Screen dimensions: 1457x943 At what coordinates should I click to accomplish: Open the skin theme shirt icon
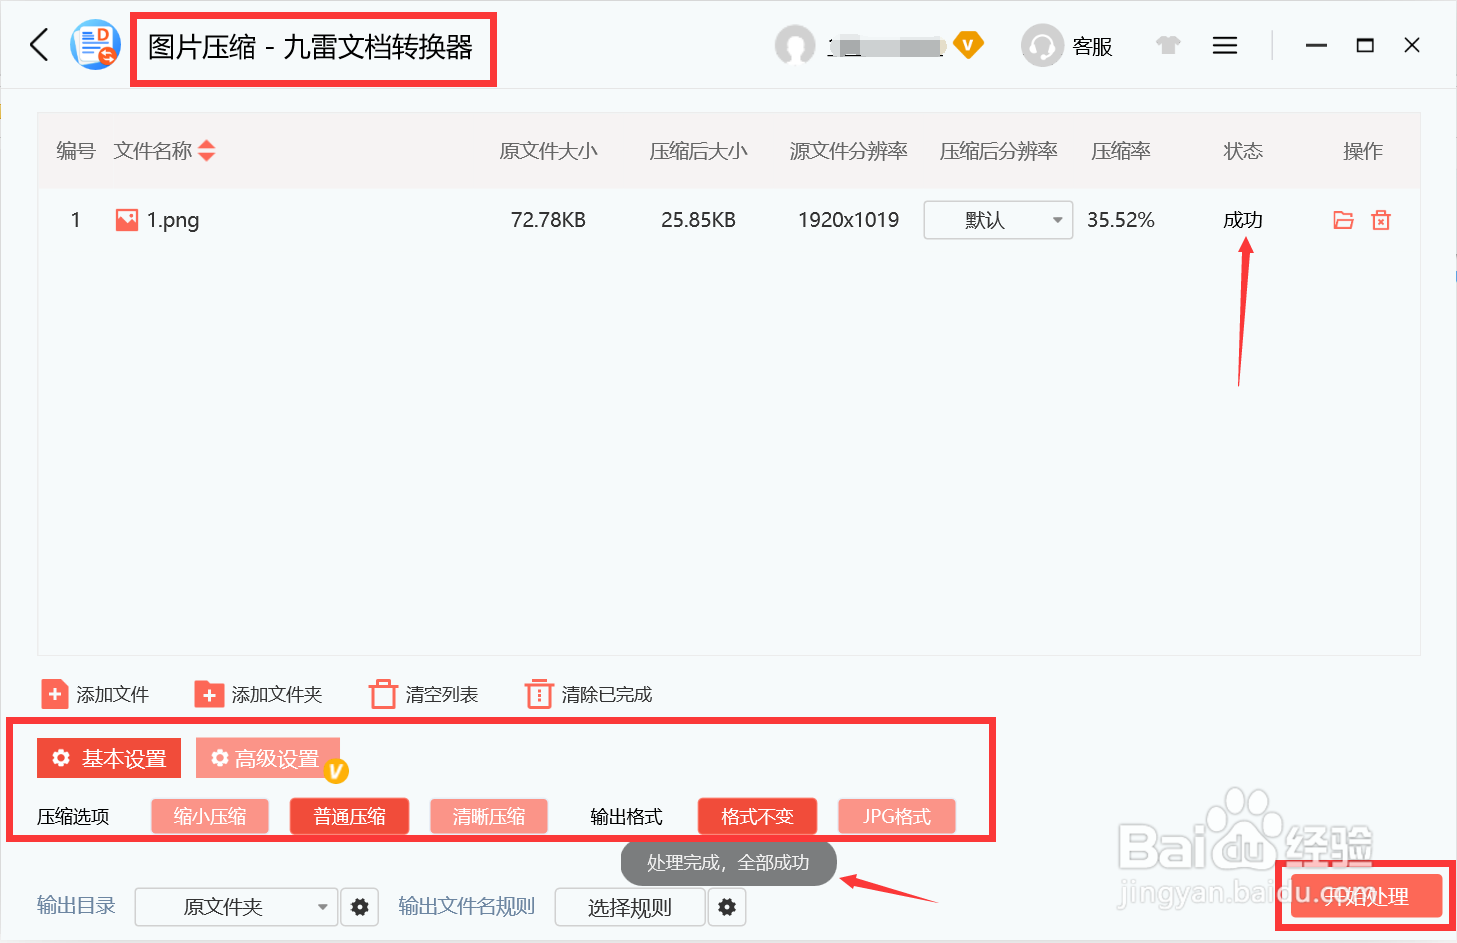[x=1168, y=45]
